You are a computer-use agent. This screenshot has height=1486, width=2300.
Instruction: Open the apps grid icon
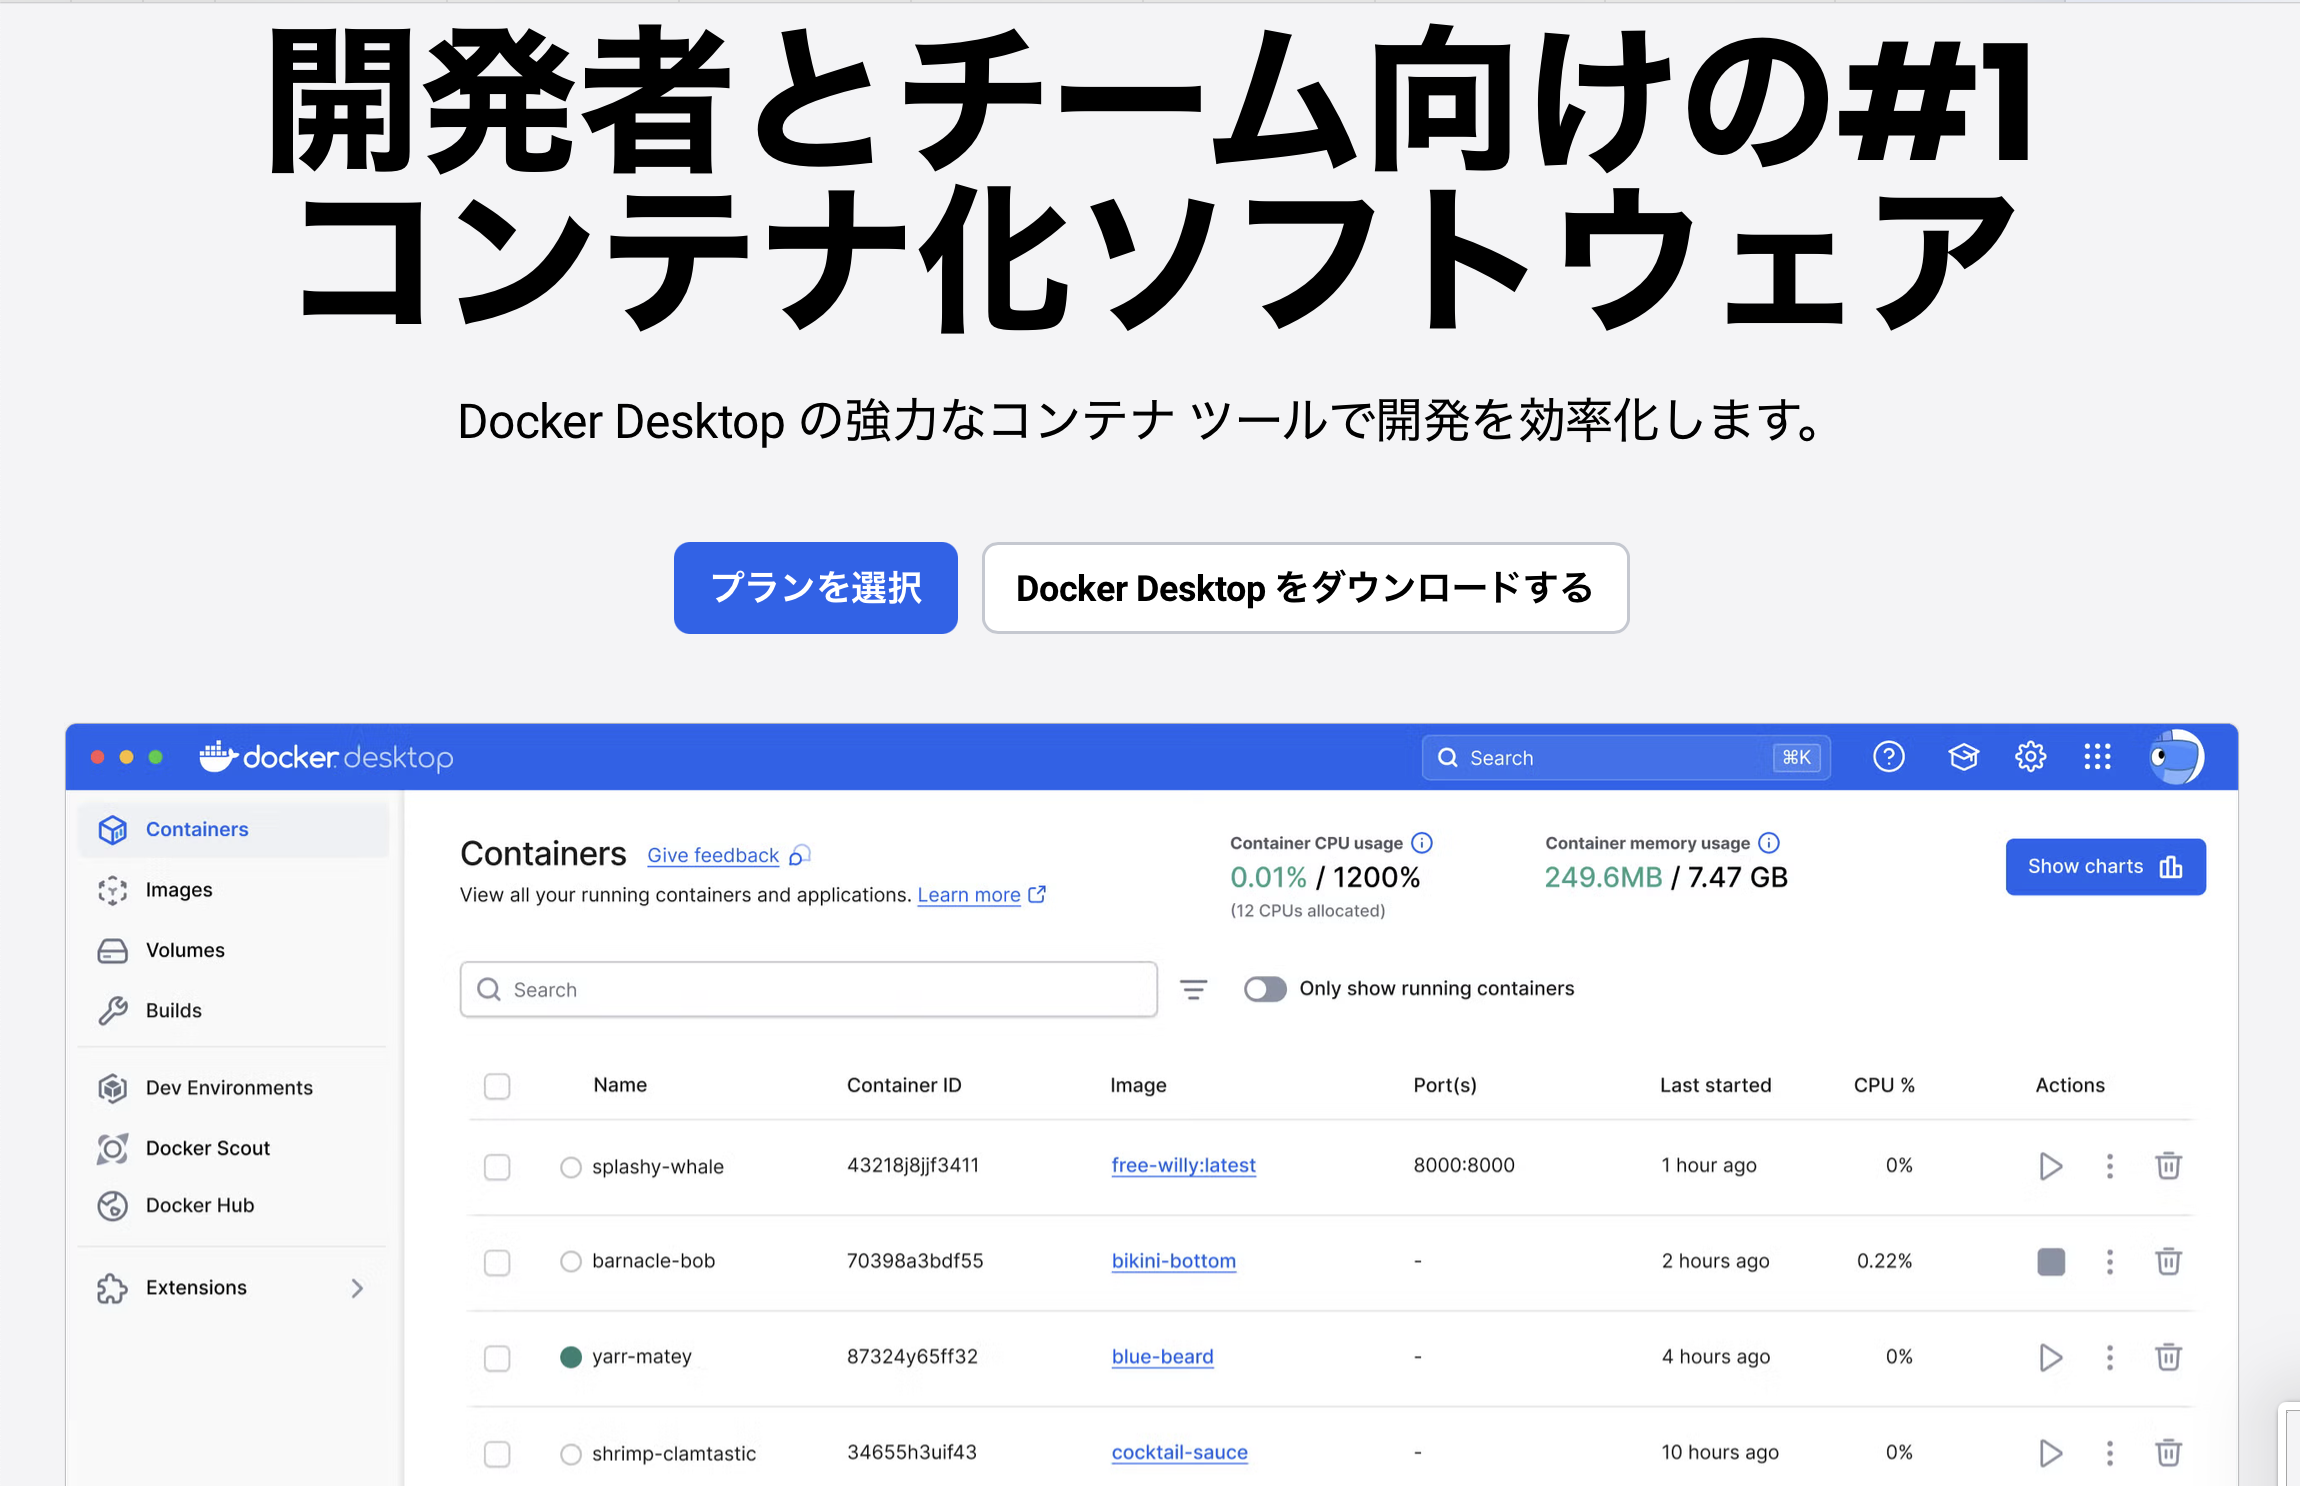click(x=2097, y=757)
